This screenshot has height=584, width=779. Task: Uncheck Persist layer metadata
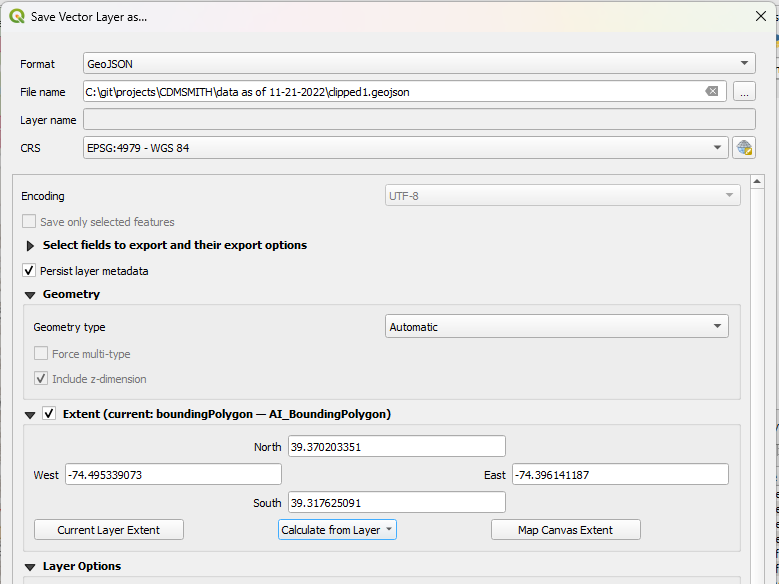coord(29,271)
